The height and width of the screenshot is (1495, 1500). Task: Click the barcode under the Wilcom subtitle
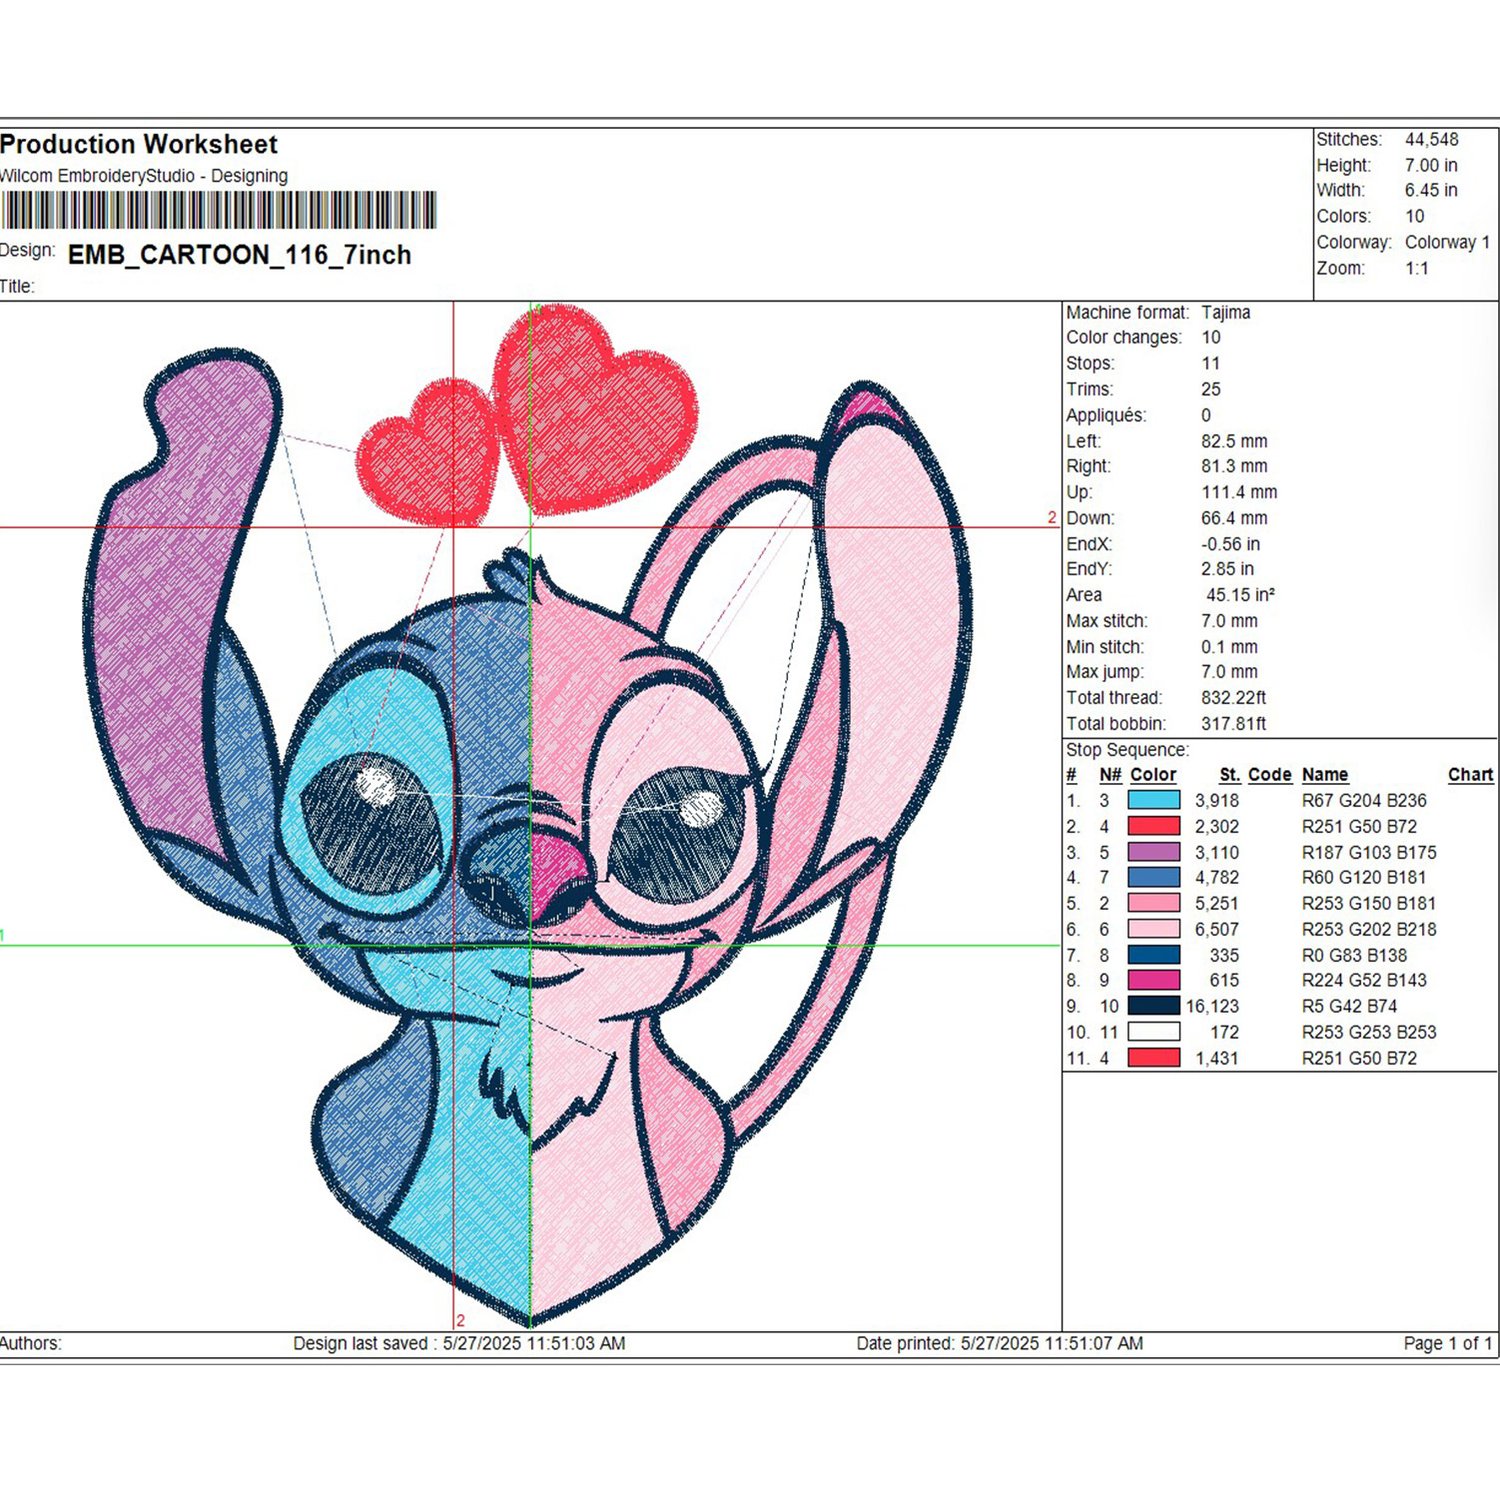tap(218, 210)
